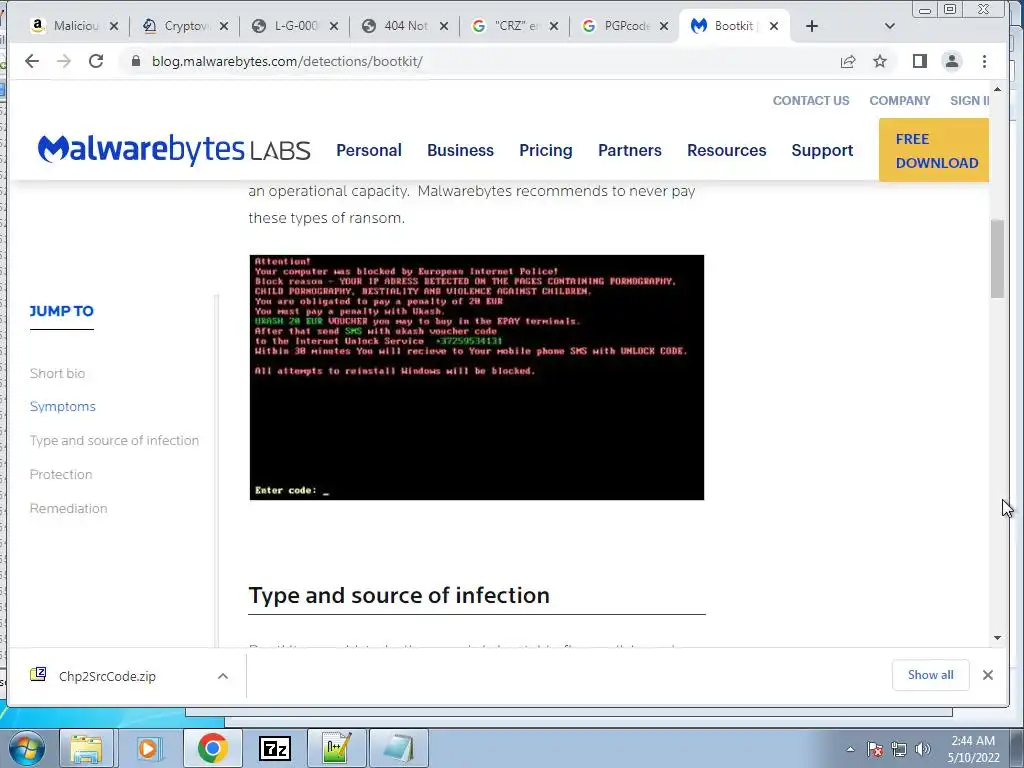This screenshot has width=1024, height=768.
Task: Expand Chp2SrcCode.zip download options chevron
Action: [x=223, y=676]
